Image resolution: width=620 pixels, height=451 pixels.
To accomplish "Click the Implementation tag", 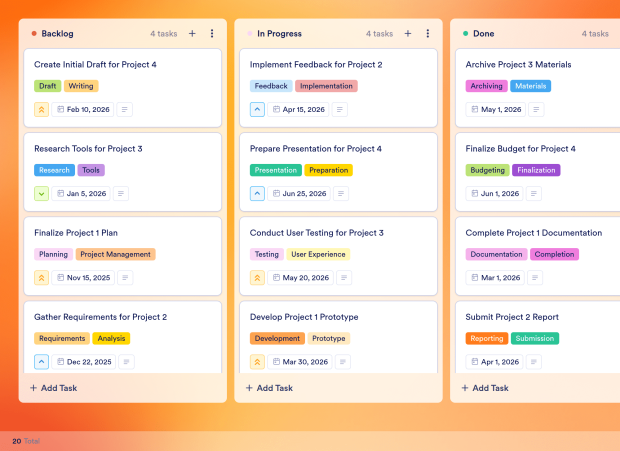I will (x=326, y=86).
